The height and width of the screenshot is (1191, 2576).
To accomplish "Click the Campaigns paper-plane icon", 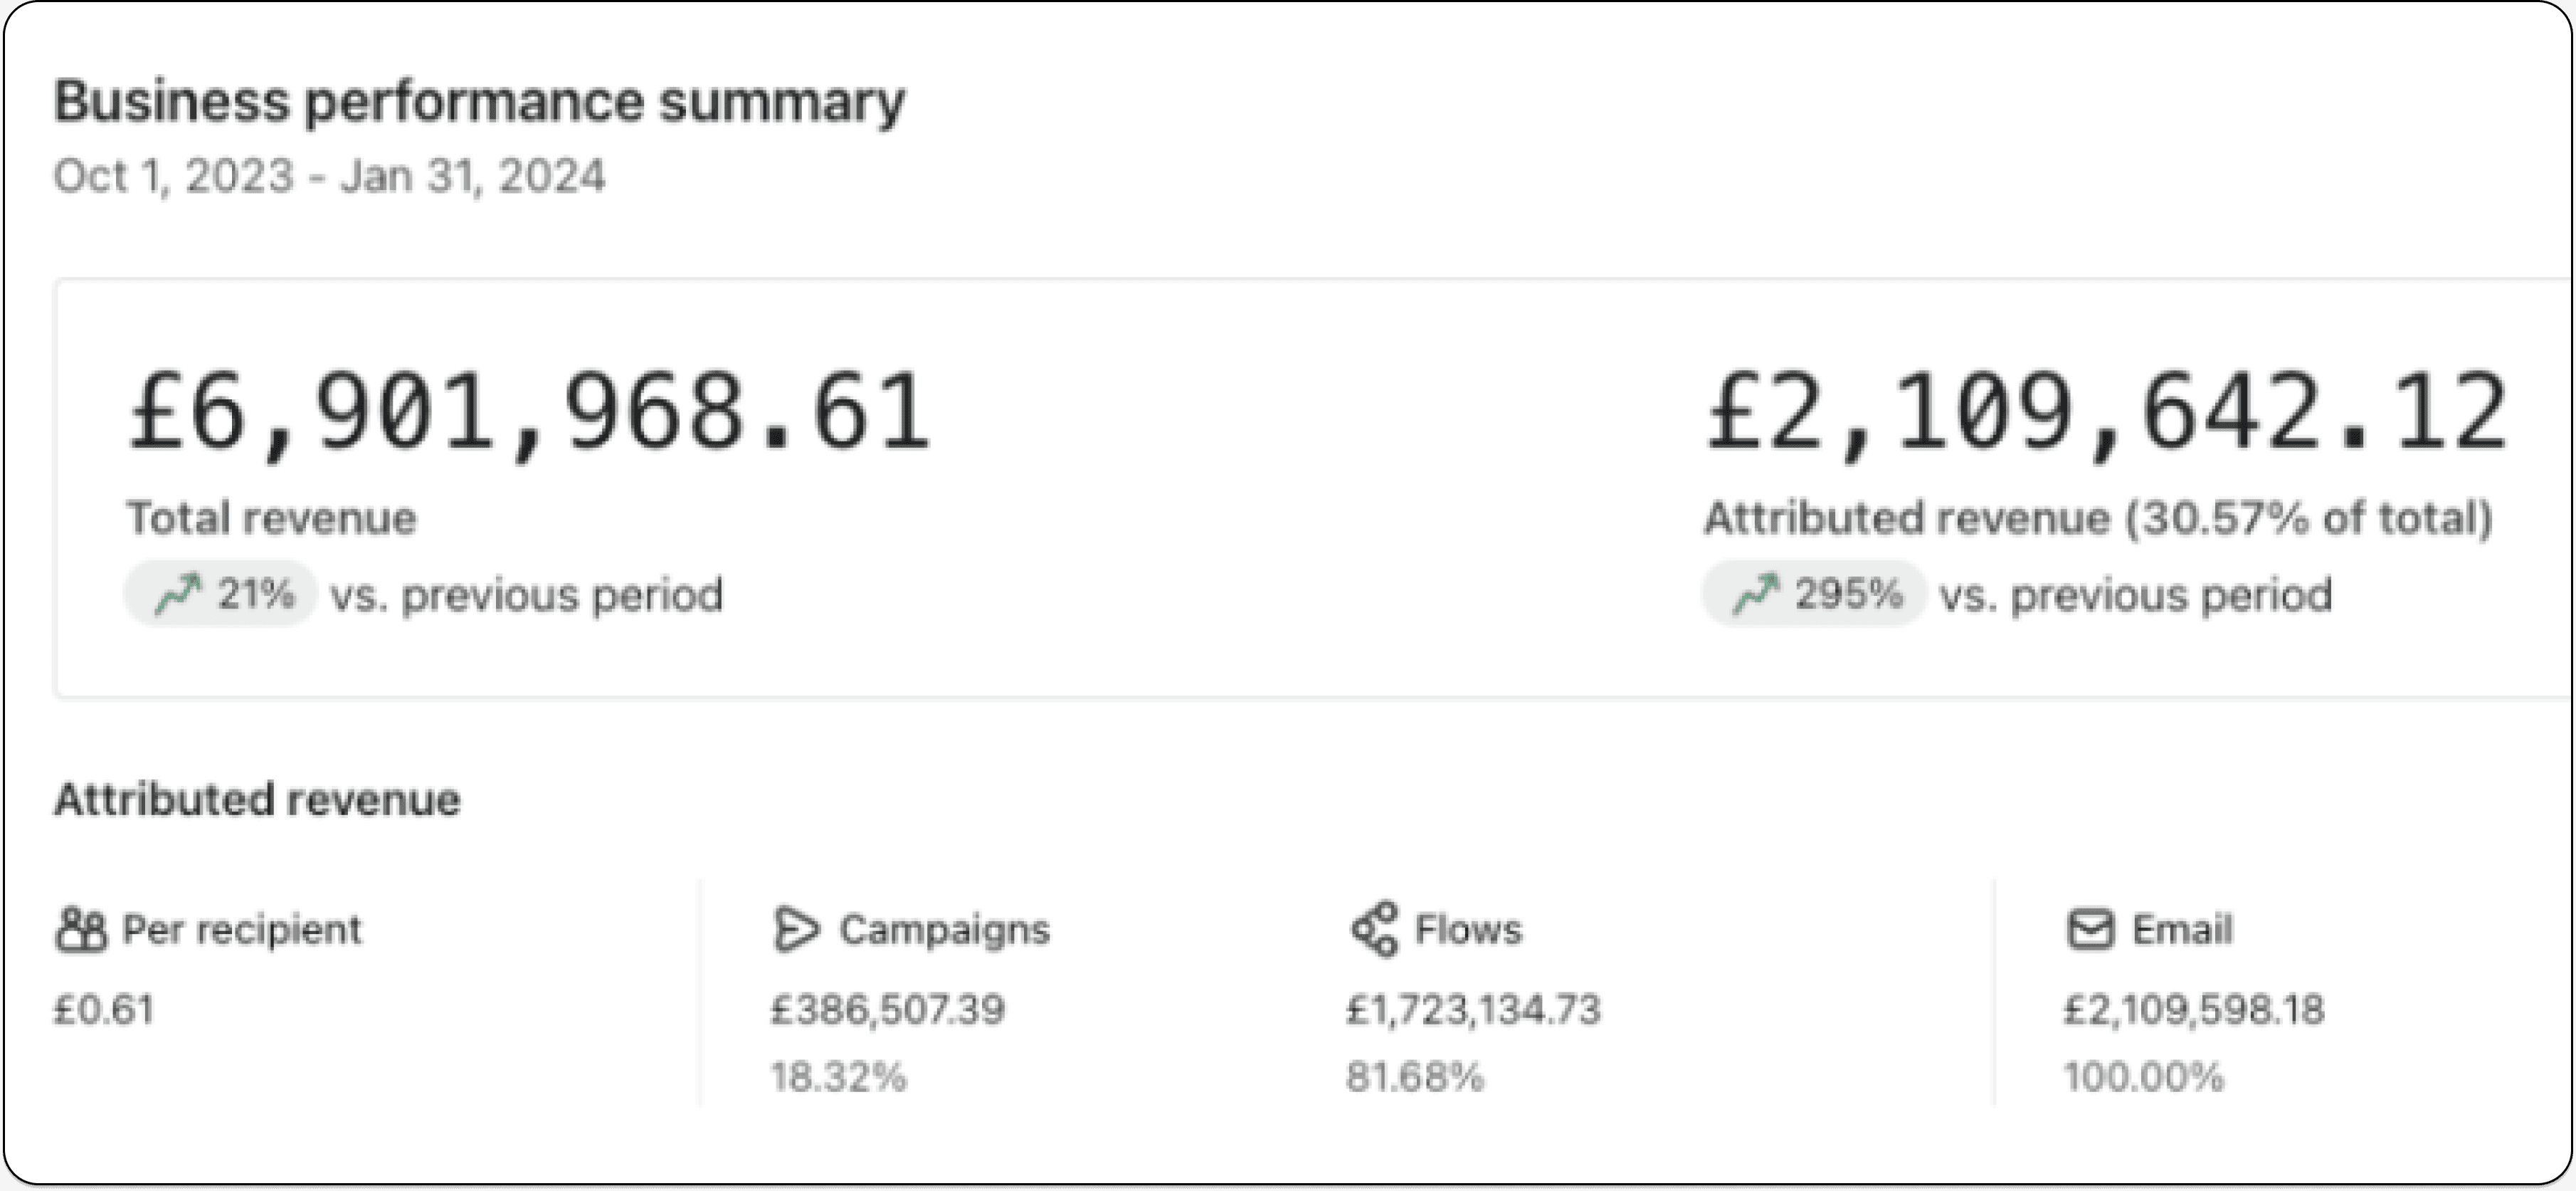I will click(796, 930).
